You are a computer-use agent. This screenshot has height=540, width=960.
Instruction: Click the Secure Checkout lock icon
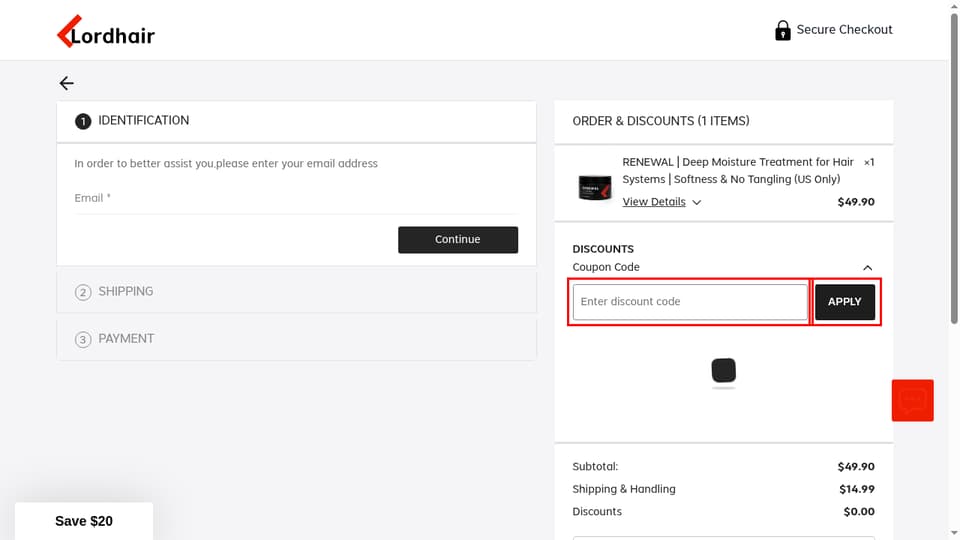point(782,30)
